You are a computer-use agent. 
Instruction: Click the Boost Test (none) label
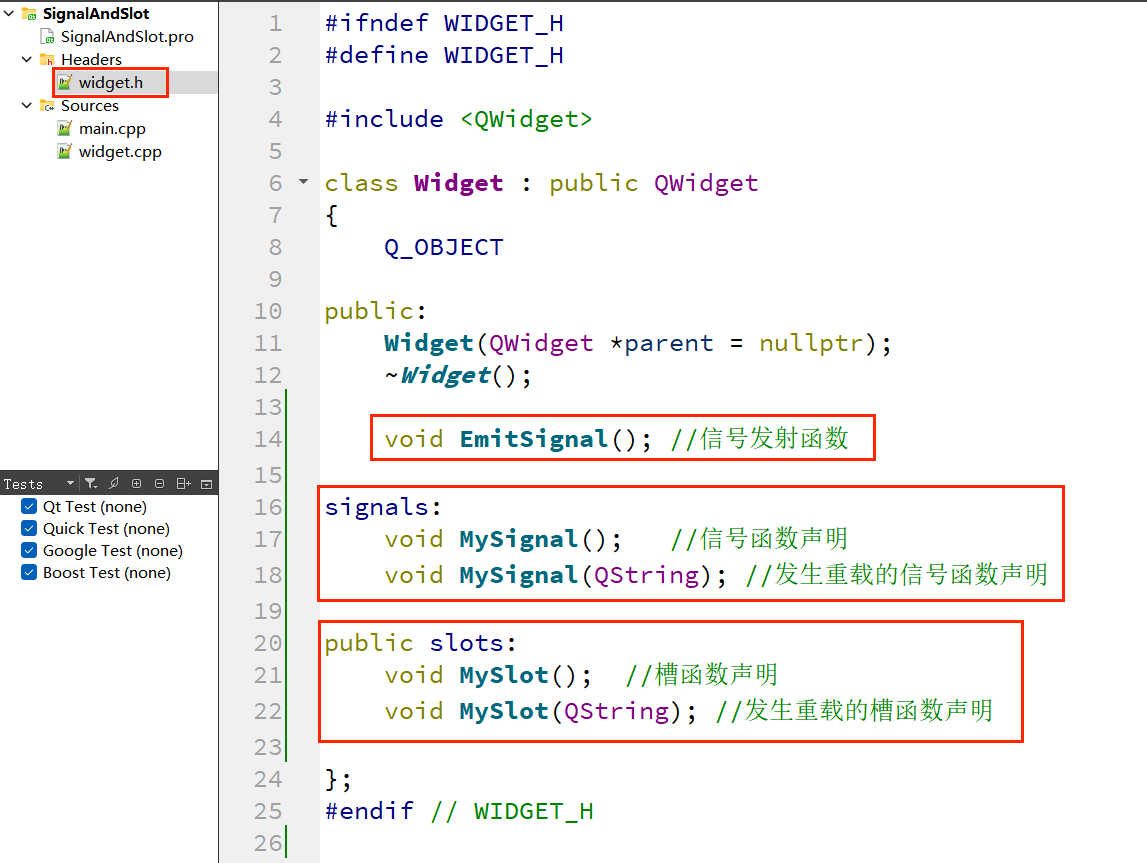point(107,572)
